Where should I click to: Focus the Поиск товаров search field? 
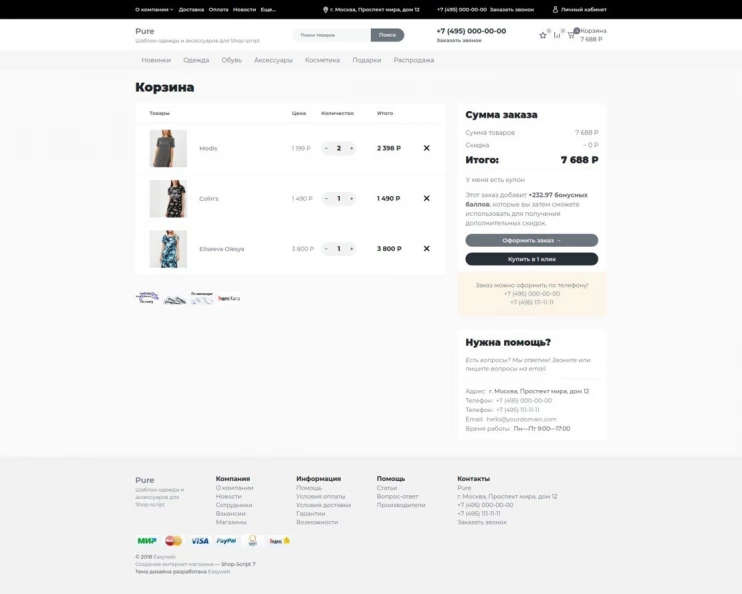332,35
